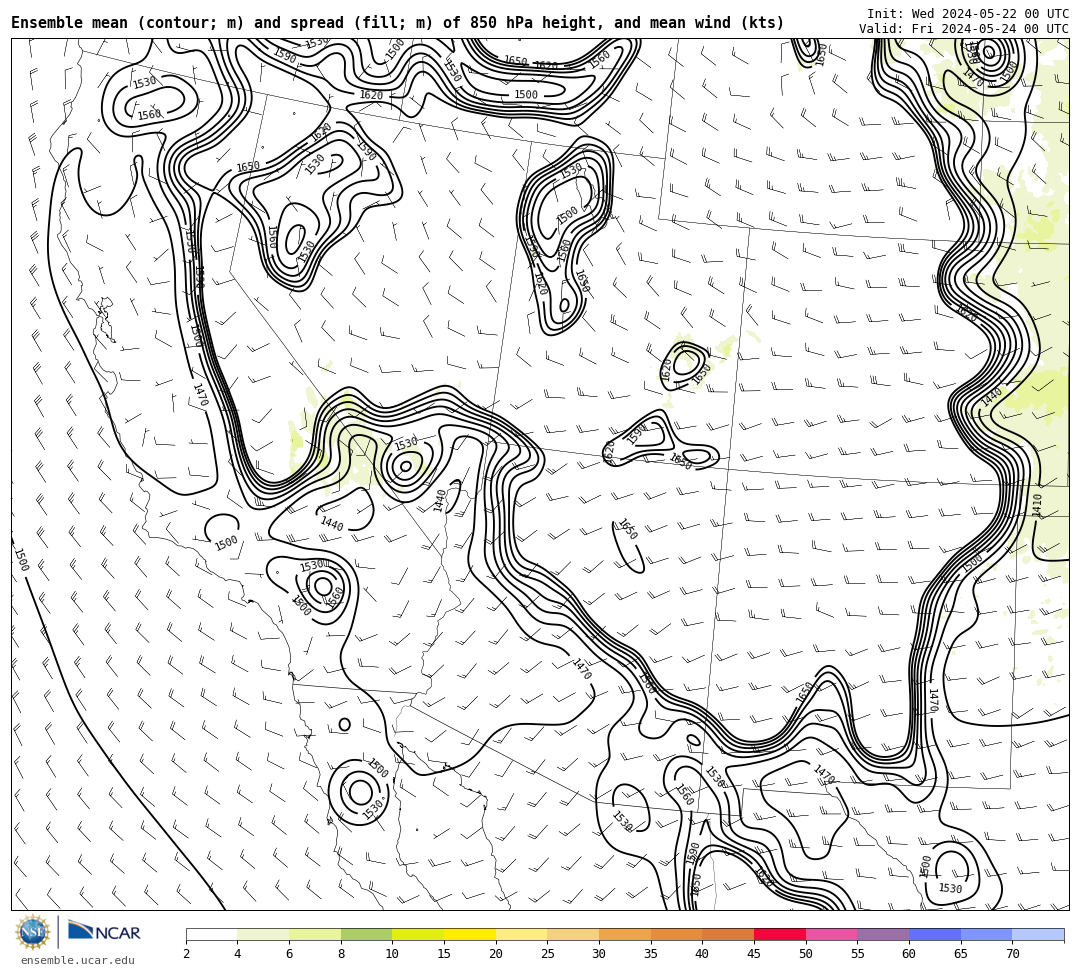Select the pale yellow 20–25 colorbar segment
1080x973 pixels.
[521, 934]
